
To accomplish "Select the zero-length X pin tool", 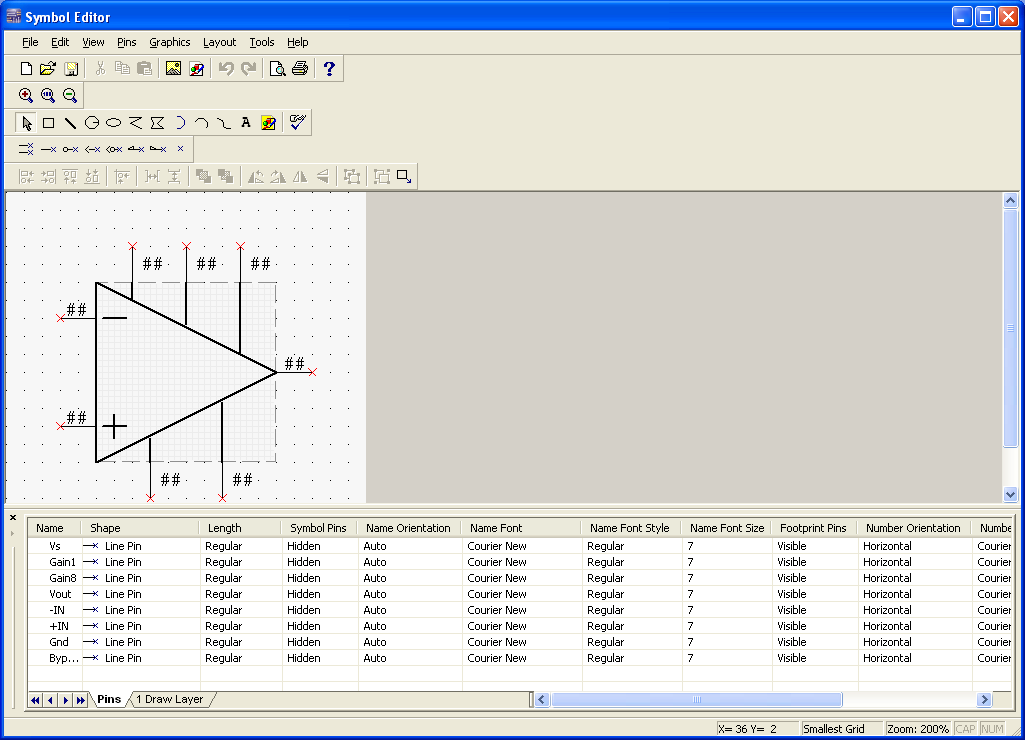I will pos(180,150).
